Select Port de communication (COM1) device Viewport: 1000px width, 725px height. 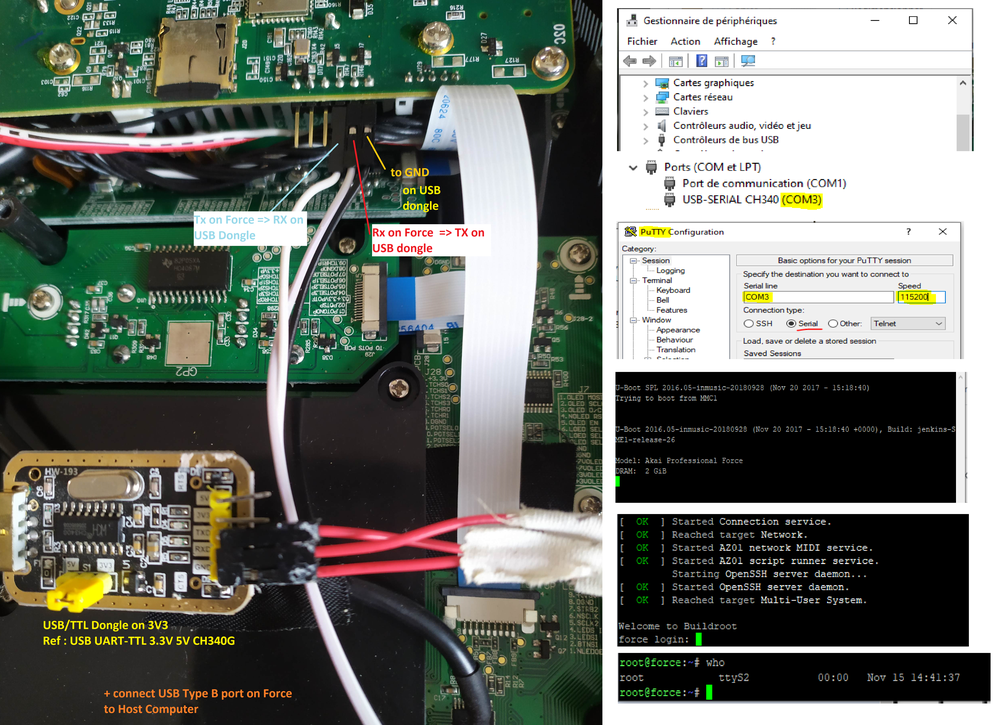(763, 183)
